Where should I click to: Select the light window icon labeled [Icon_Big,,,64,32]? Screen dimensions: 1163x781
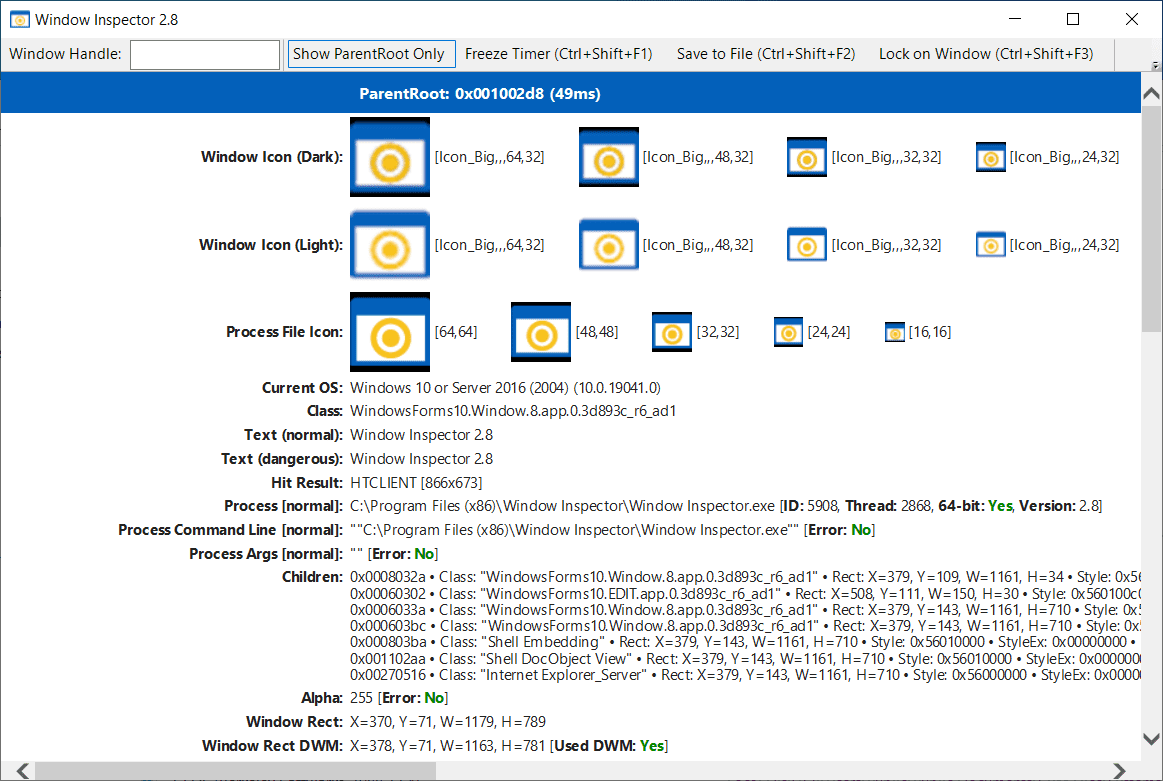(390, 245)
